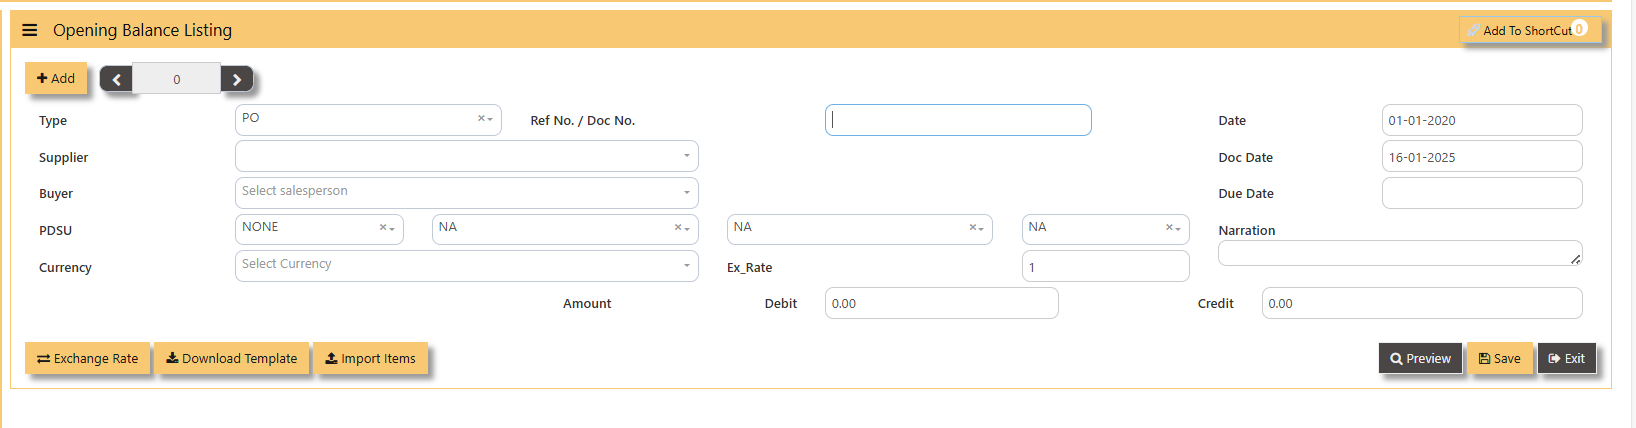The image size is (1636, 428).
Task: Clear the PO type selection
Action: pos(480,118)
